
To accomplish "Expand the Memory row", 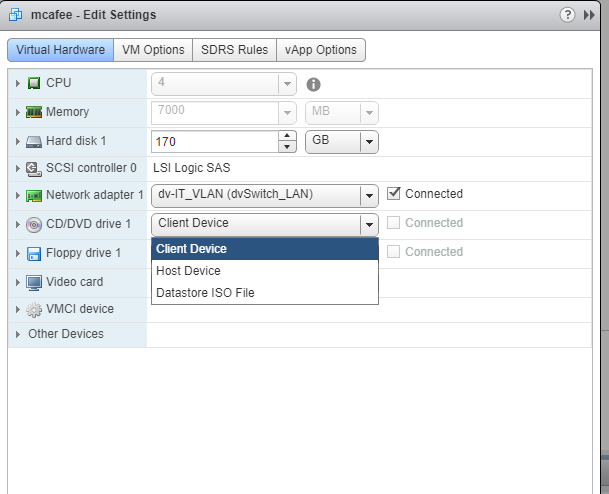I will point(17,112).
